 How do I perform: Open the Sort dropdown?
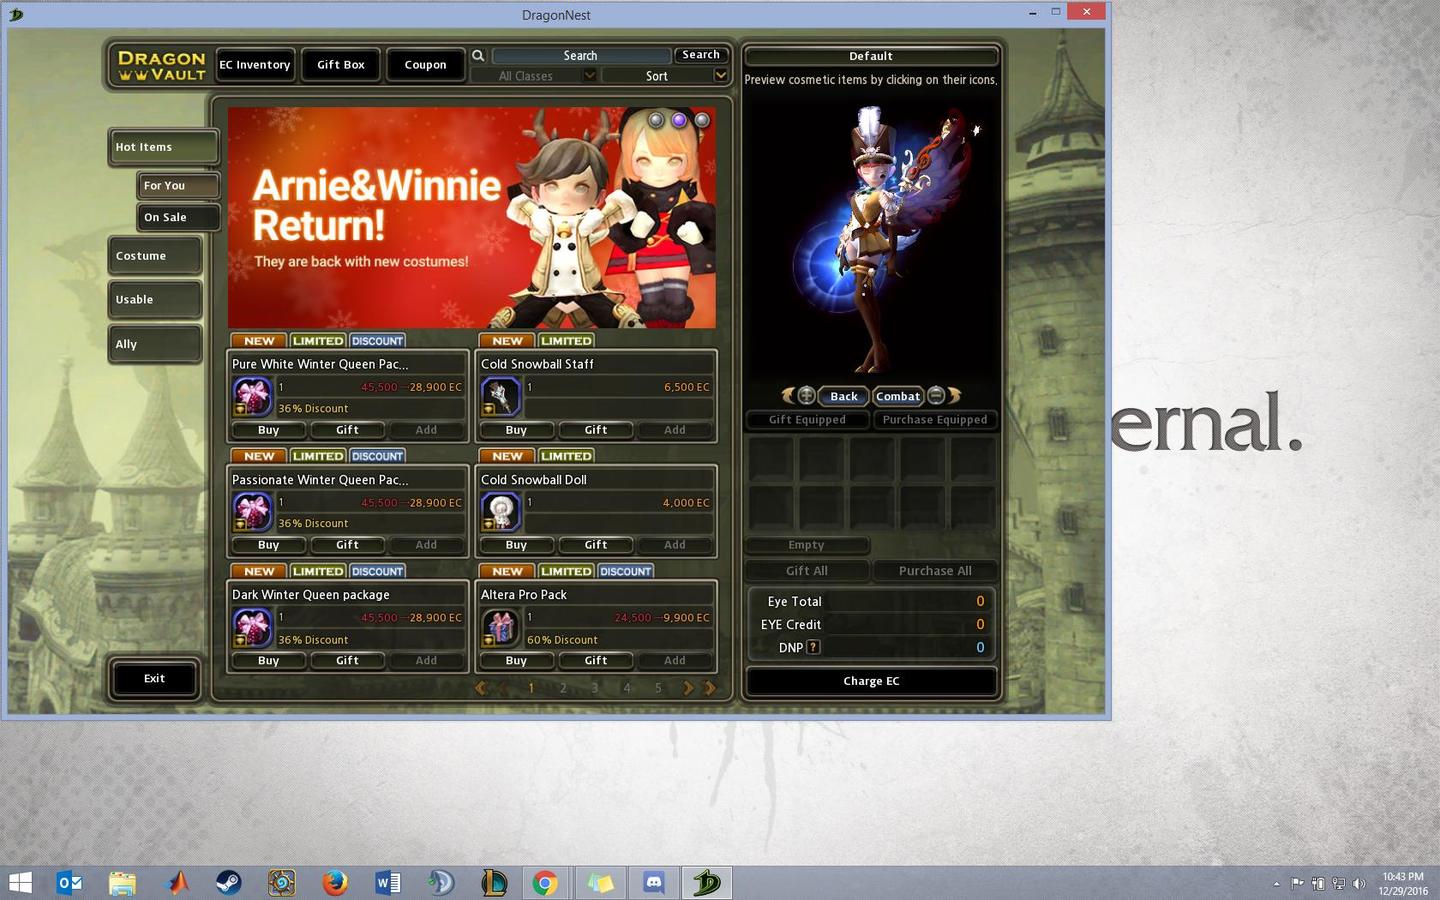pos(666,76)
